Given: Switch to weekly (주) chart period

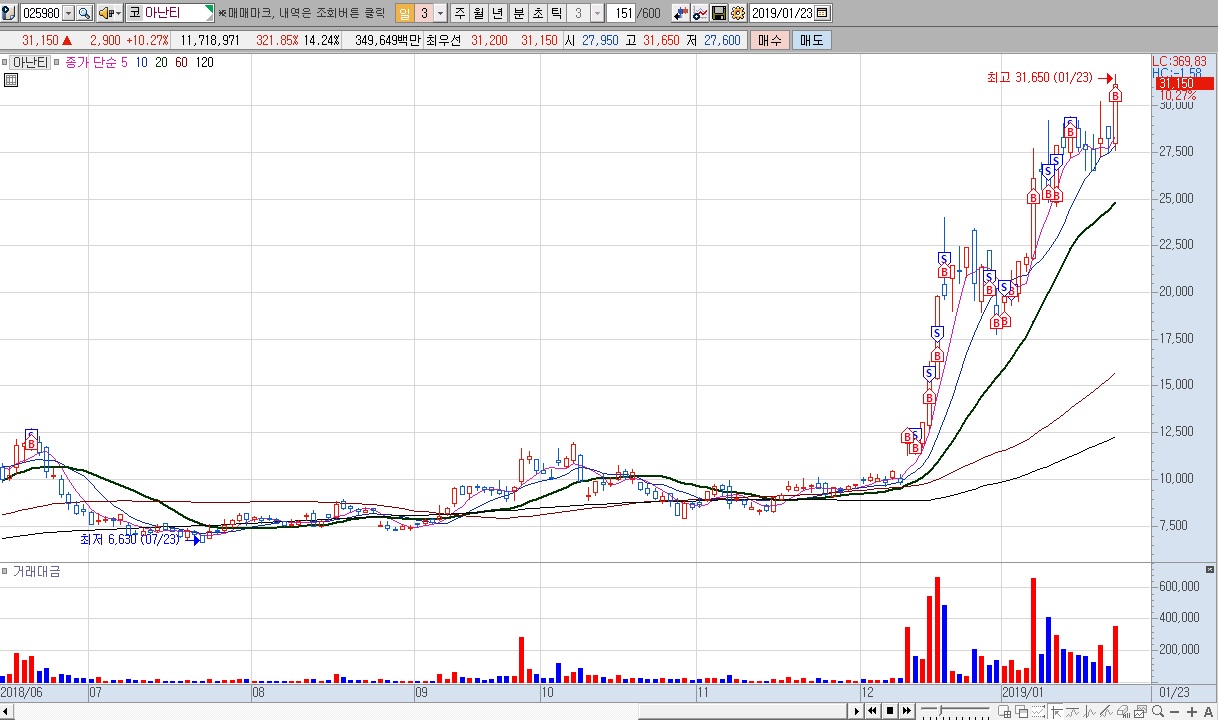Looking at the screenshot, I should tap(459, 13).
